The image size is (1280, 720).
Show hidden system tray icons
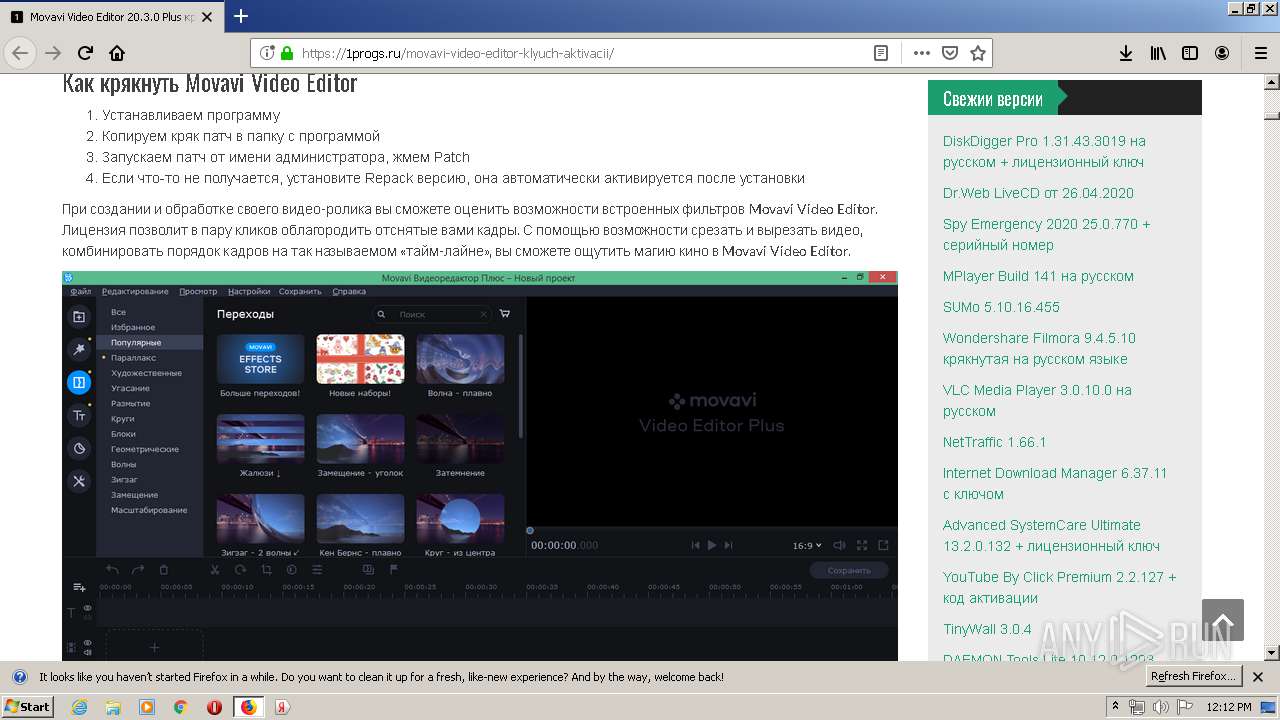click(1116, 707)
